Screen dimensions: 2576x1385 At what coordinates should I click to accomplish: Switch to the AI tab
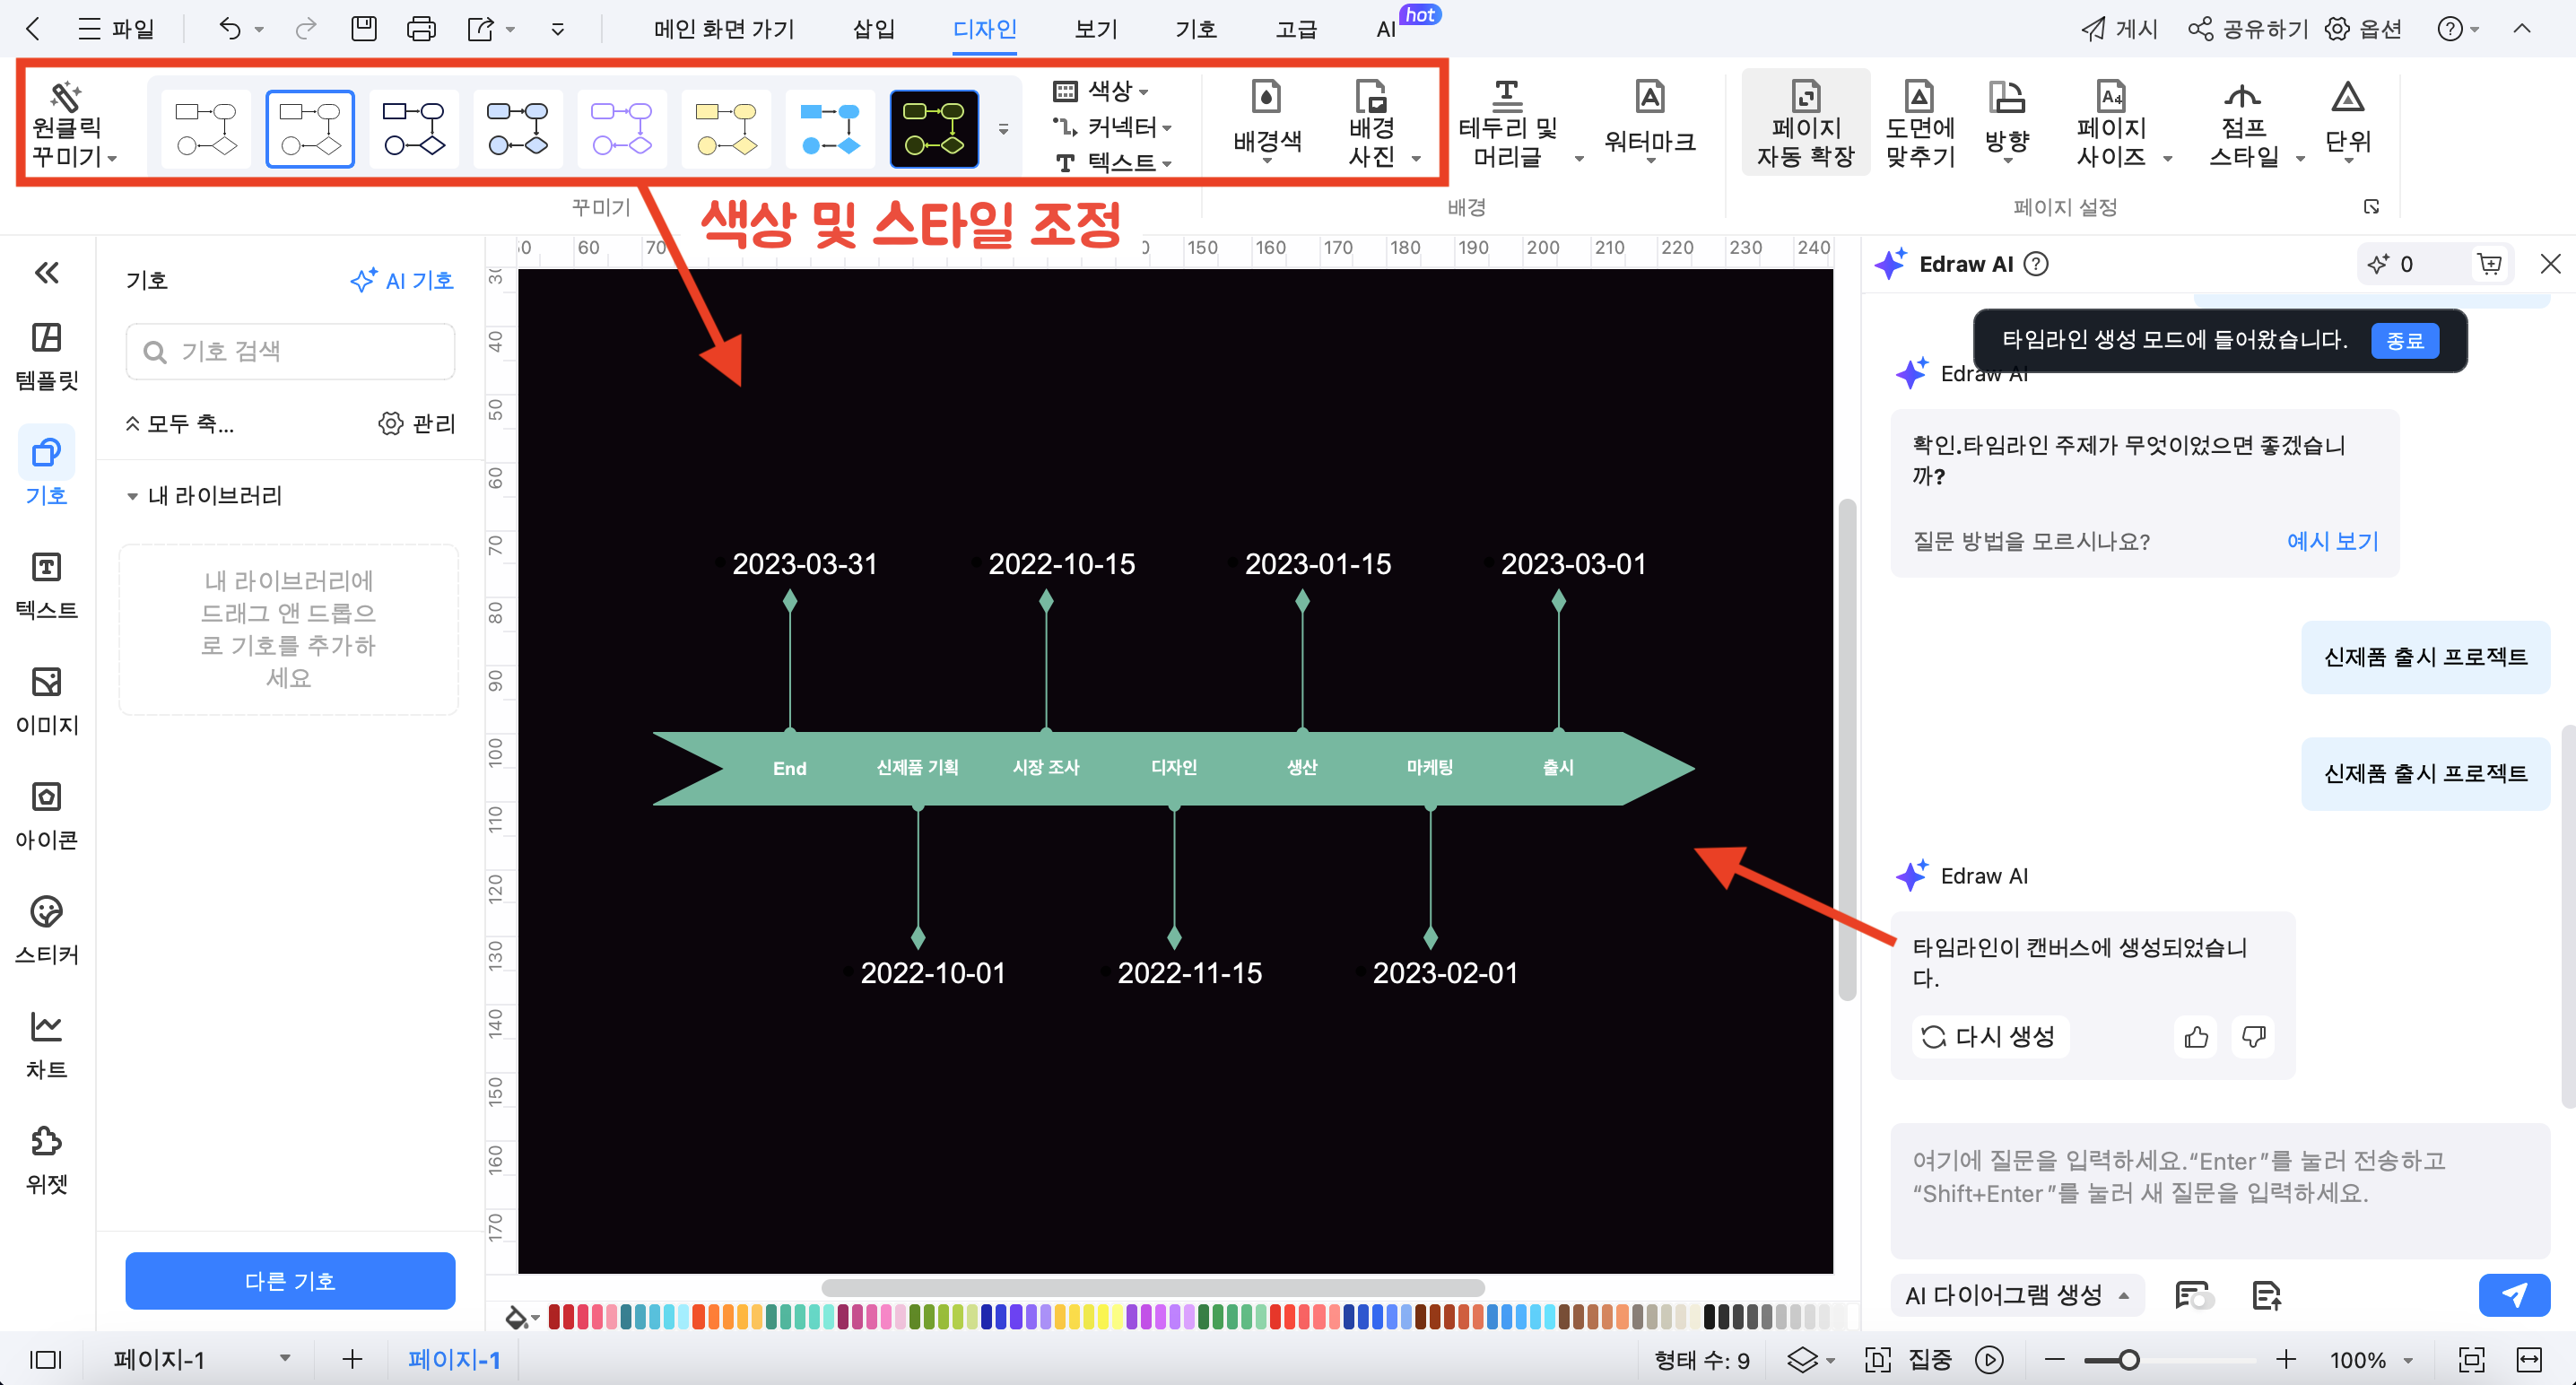(1386, 28)
